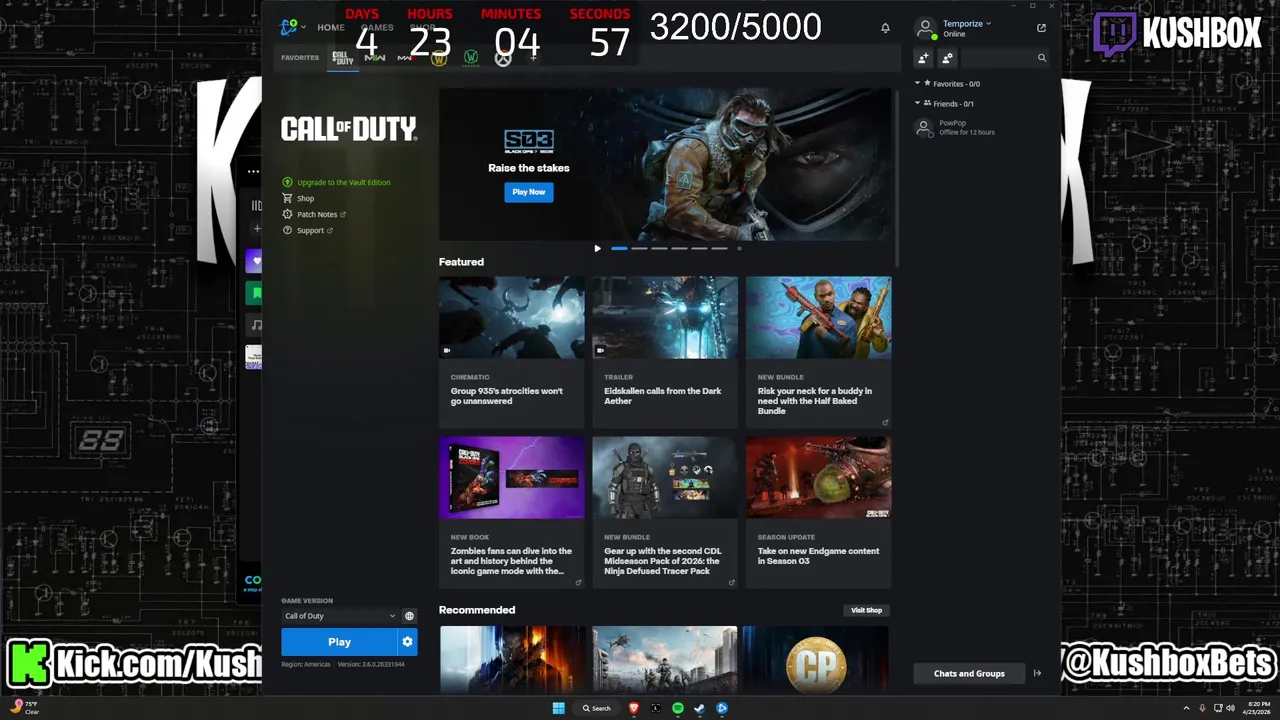Open the Eidskallen trailer card
Screen dimensions: 1280x720
pos(665,352)
